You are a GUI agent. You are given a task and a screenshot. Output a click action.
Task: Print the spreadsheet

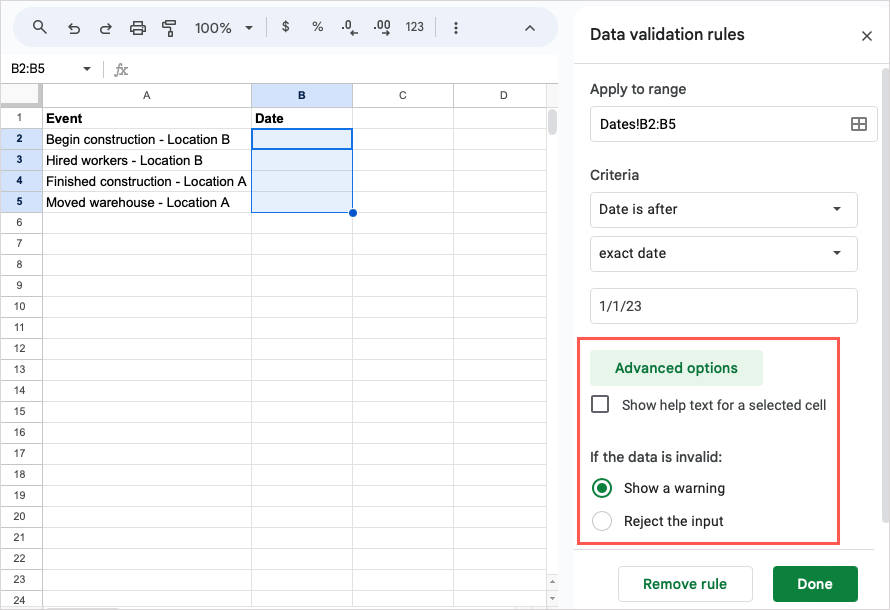[x=137, y=27]
